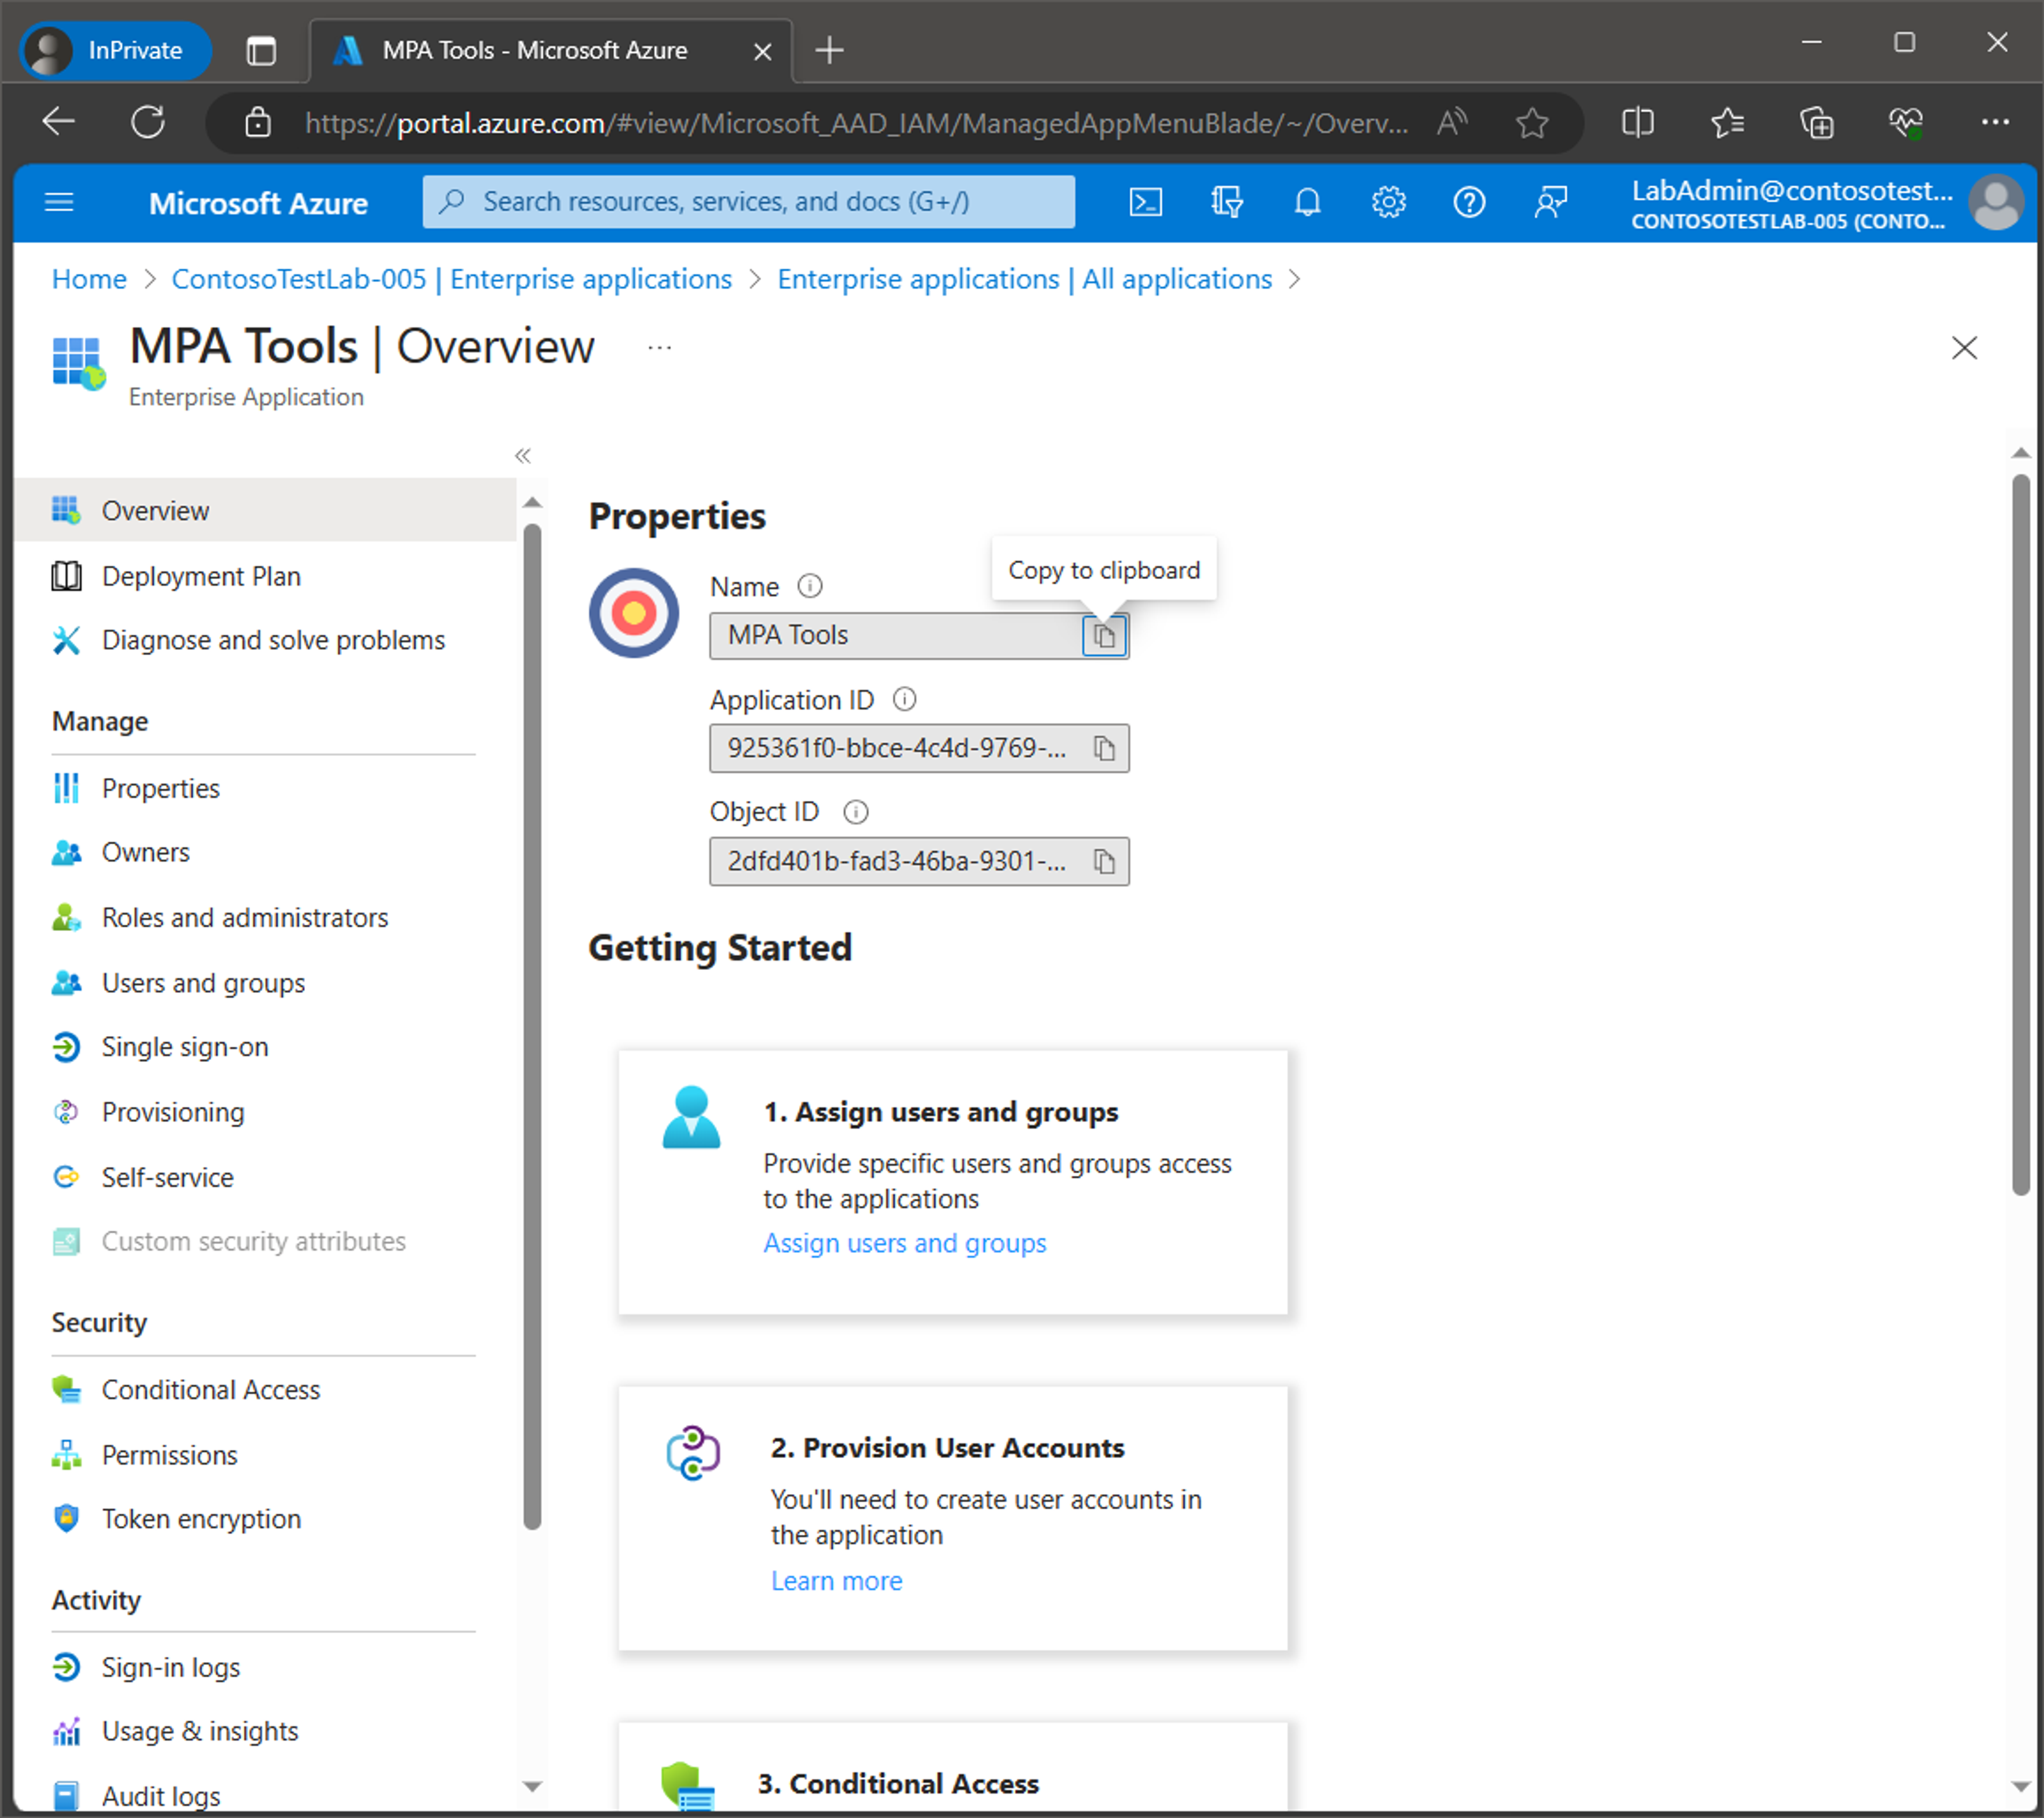The width and height of the screenshot is (2044, 1818).
Task: Show info tooltip next to Application ID
Action: (905, 699)
